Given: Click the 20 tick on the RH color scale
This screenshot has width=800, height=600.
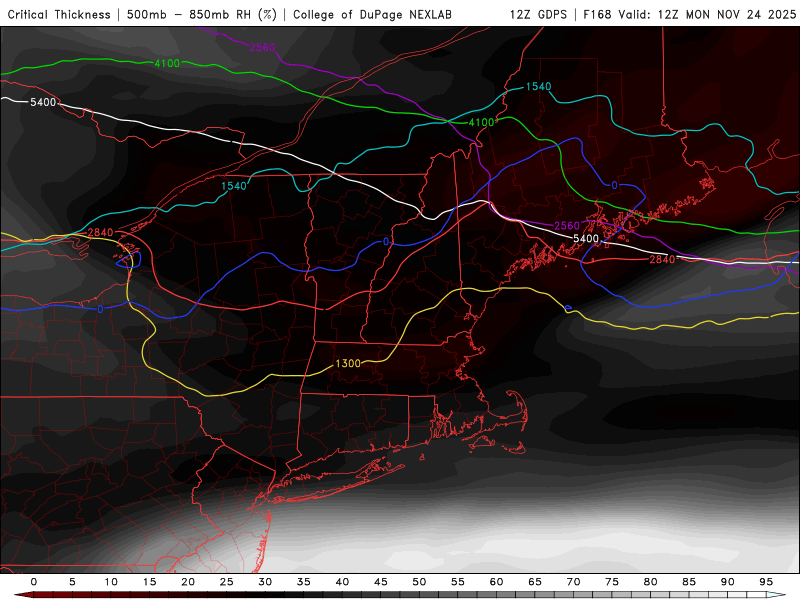Looking at the screenshot, I should coord(188,582).
